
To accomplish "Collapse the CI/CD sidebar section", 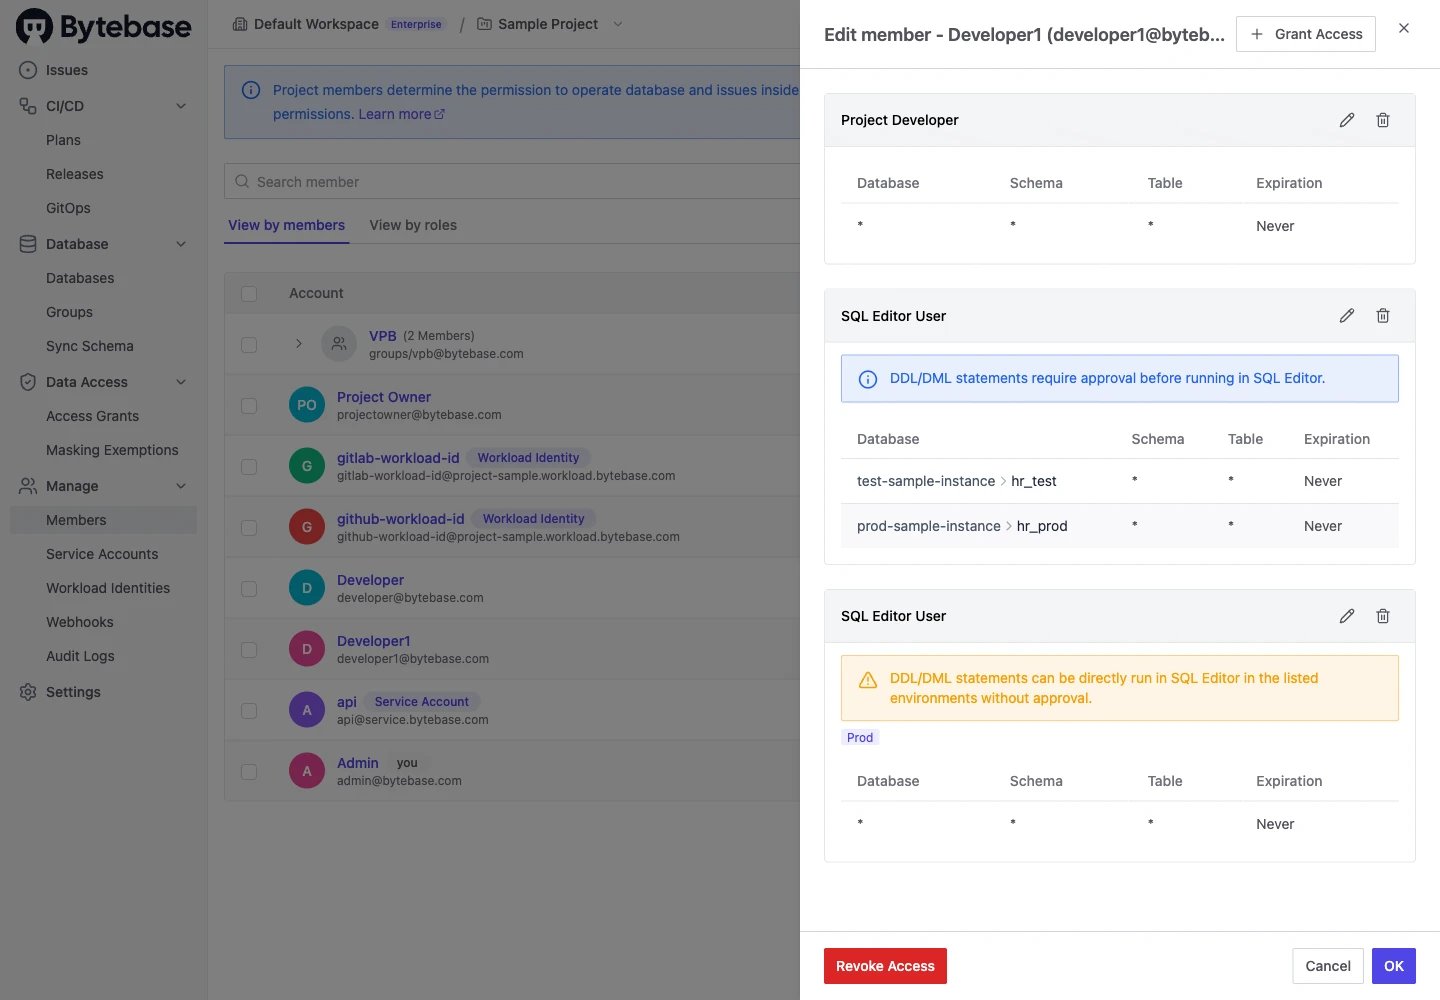I will (181, 106).
